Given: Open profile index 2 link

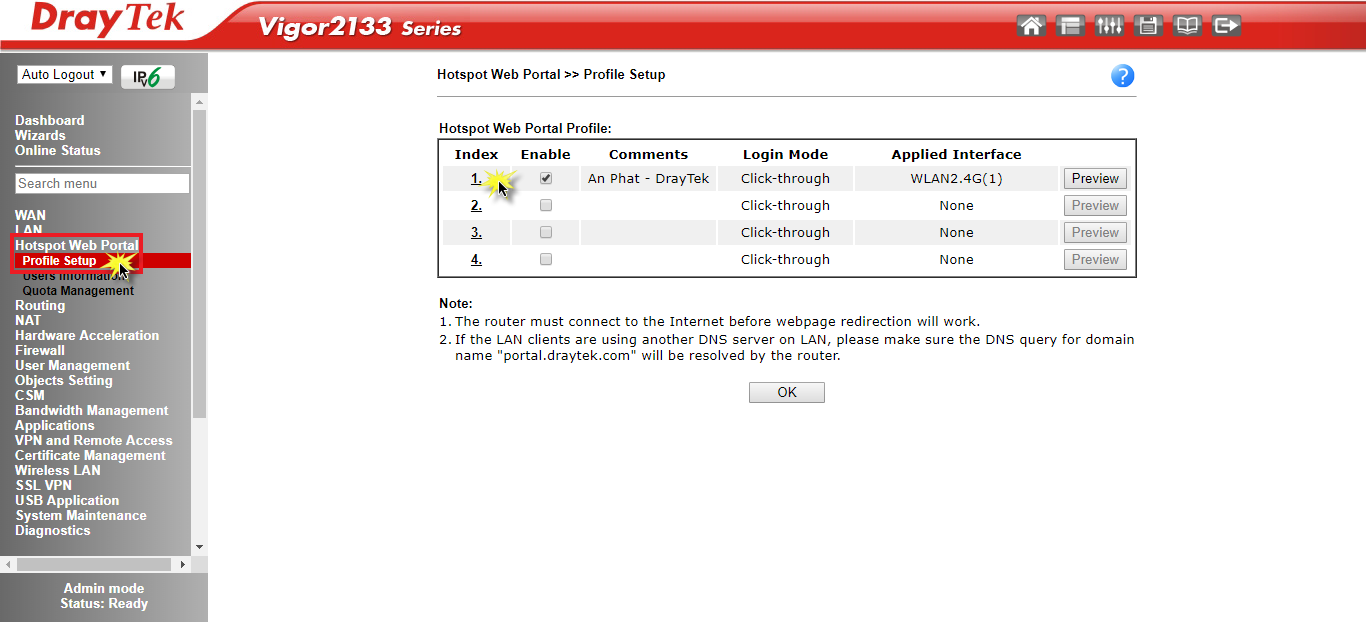Looking at the screenshot, I should (x=476, y=205).
